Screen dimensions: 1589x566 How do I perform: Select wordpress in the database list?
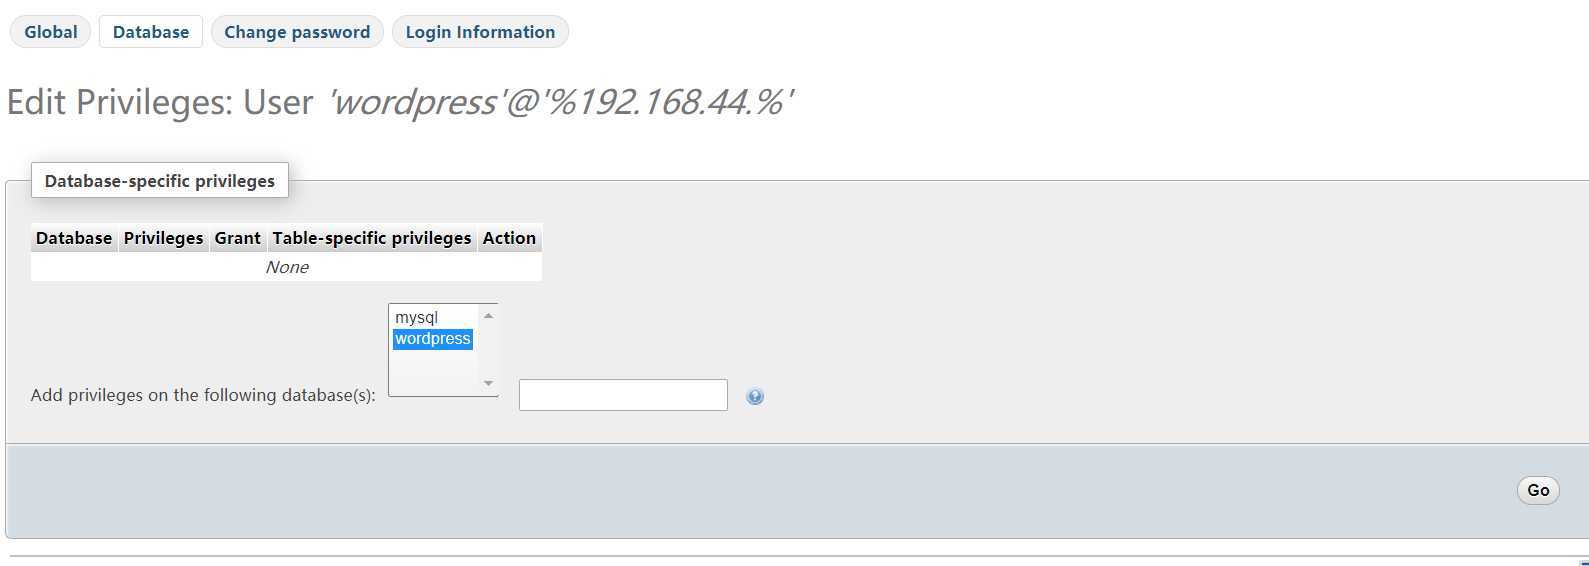pos(432,339)
